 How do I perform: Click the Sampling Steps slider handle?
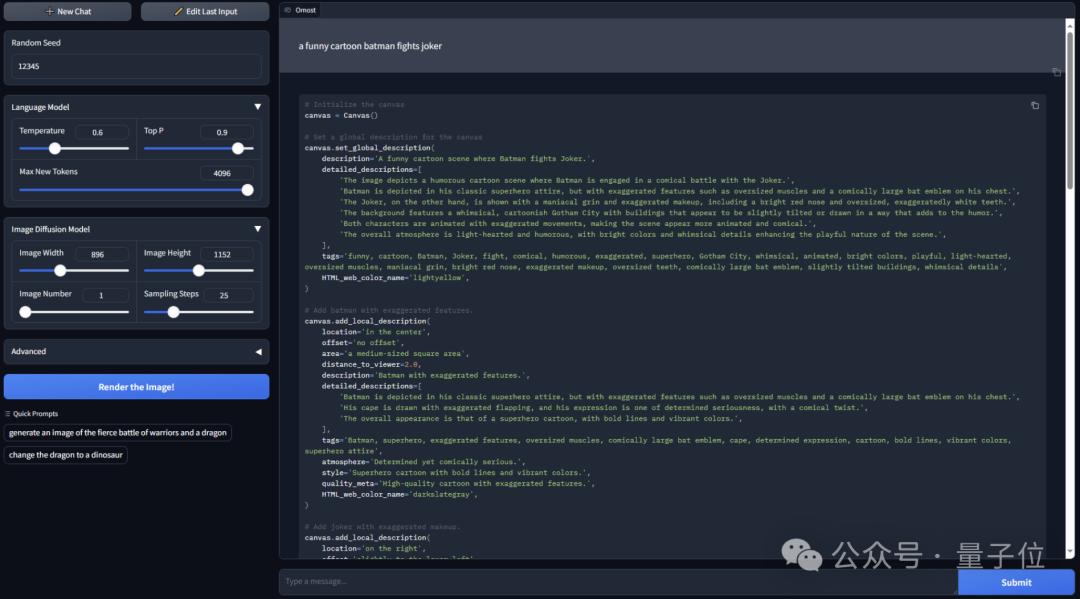[173, 312]
